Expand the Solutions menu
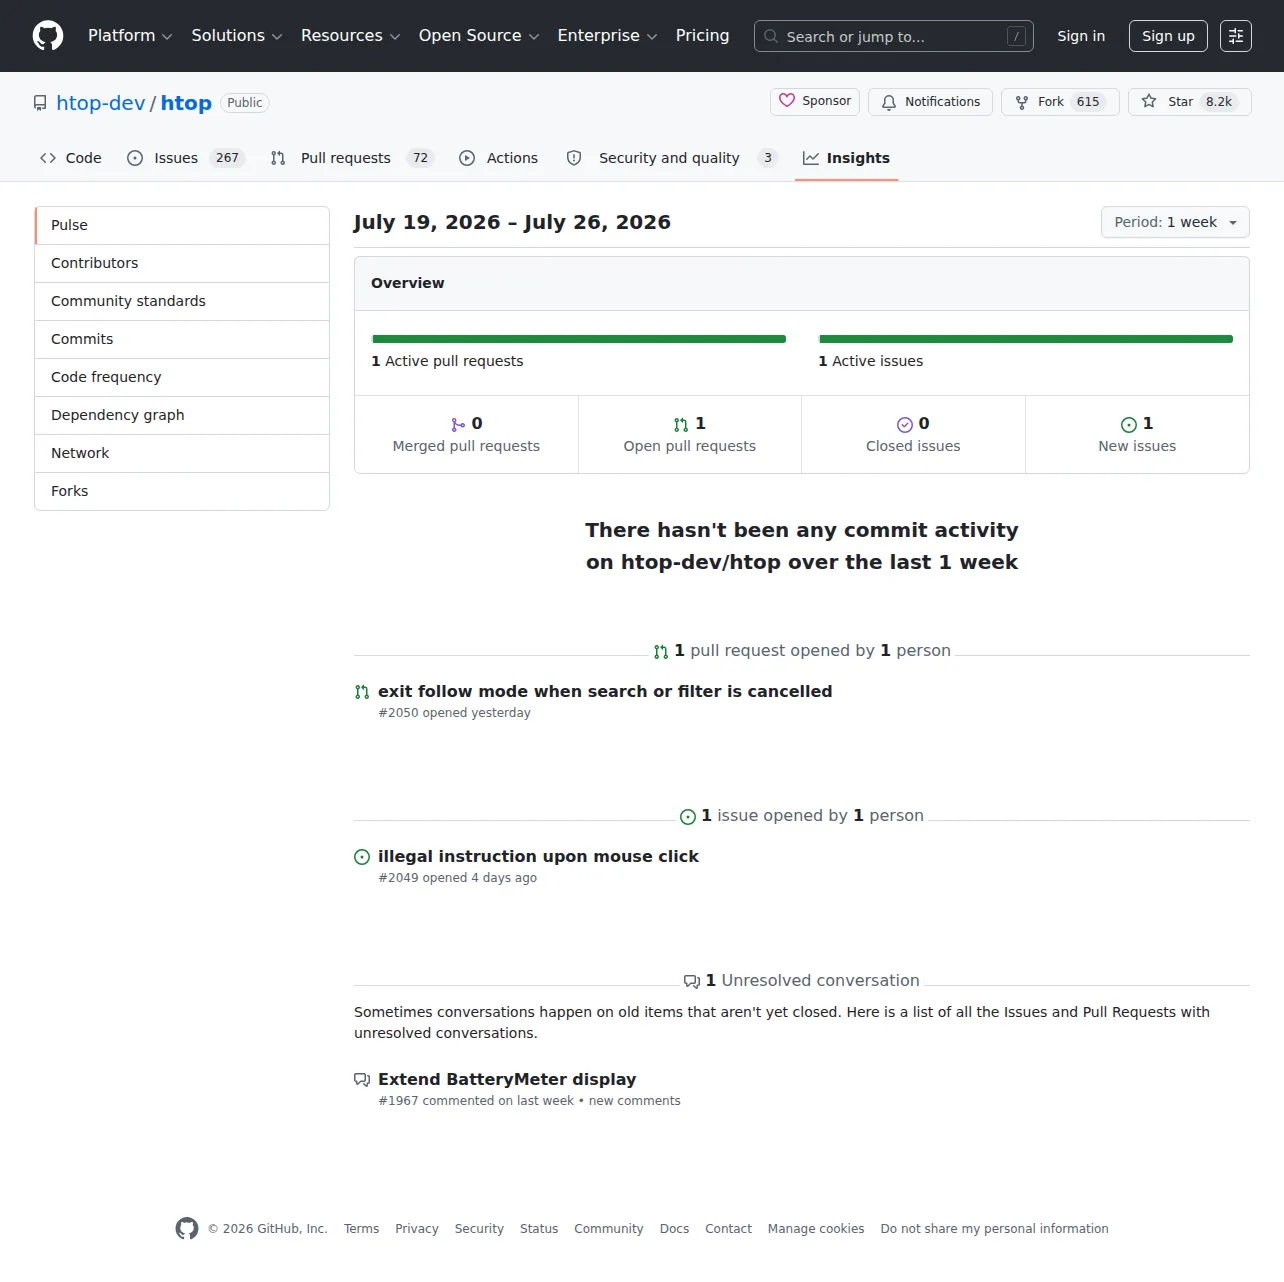The image size is (1284, 1282). click(237, 36)
